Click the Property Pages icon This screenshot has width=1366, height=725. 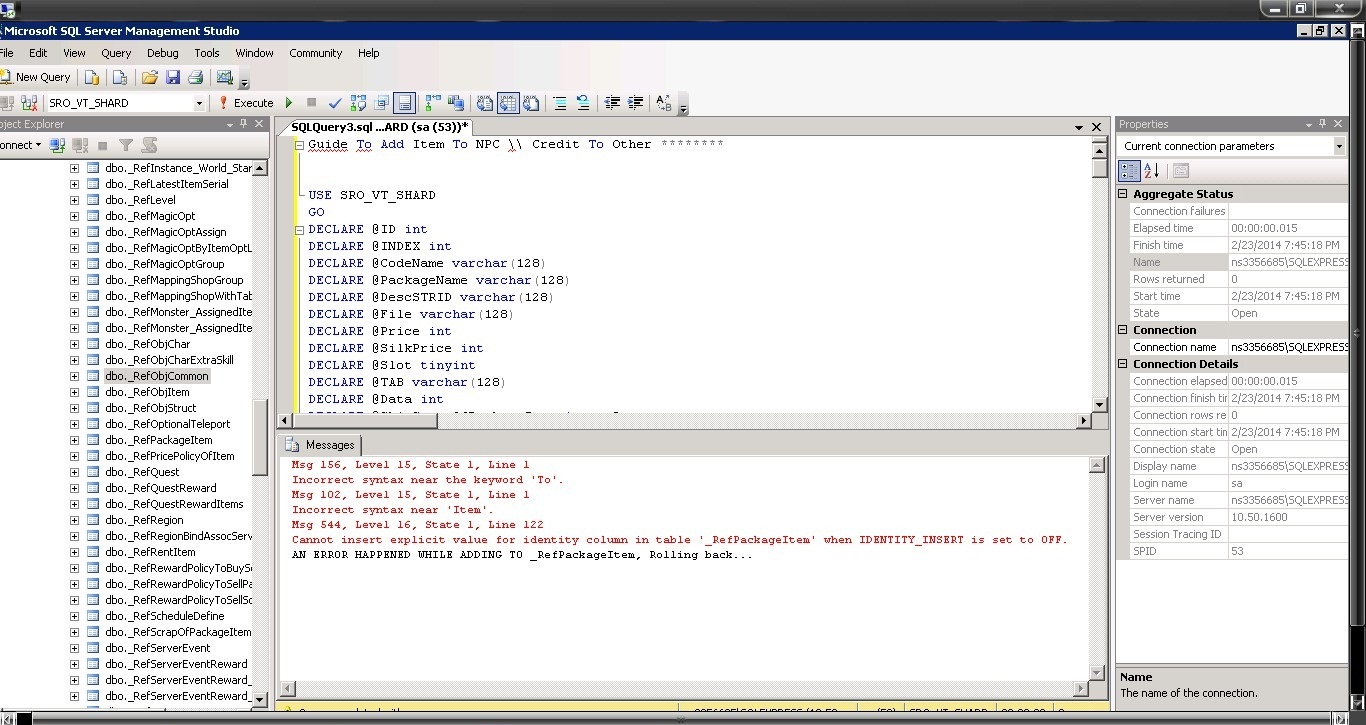(x=1180, y=171)
